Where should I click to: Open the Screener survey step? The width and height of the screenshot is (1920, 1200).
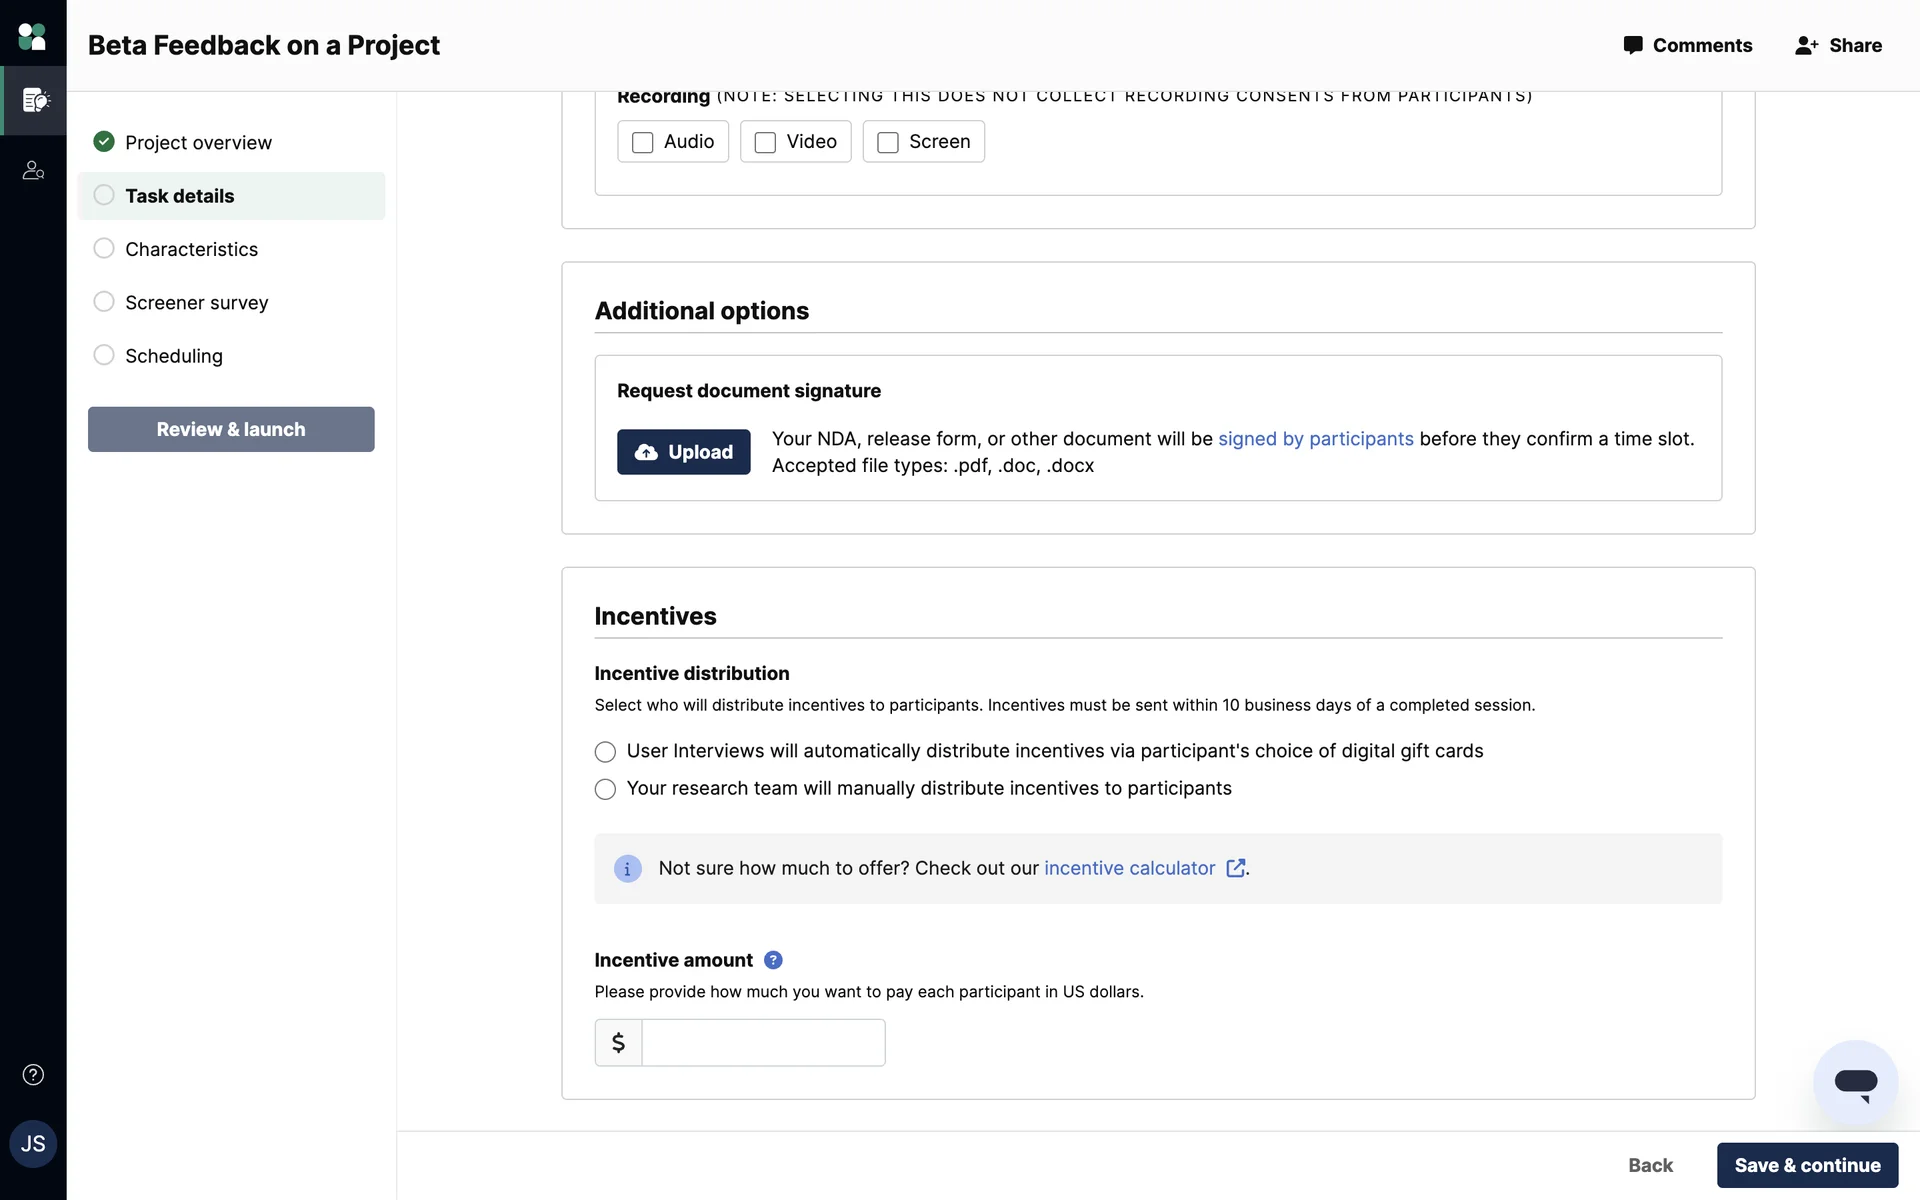pyautogui.click(x=196, y=303)
